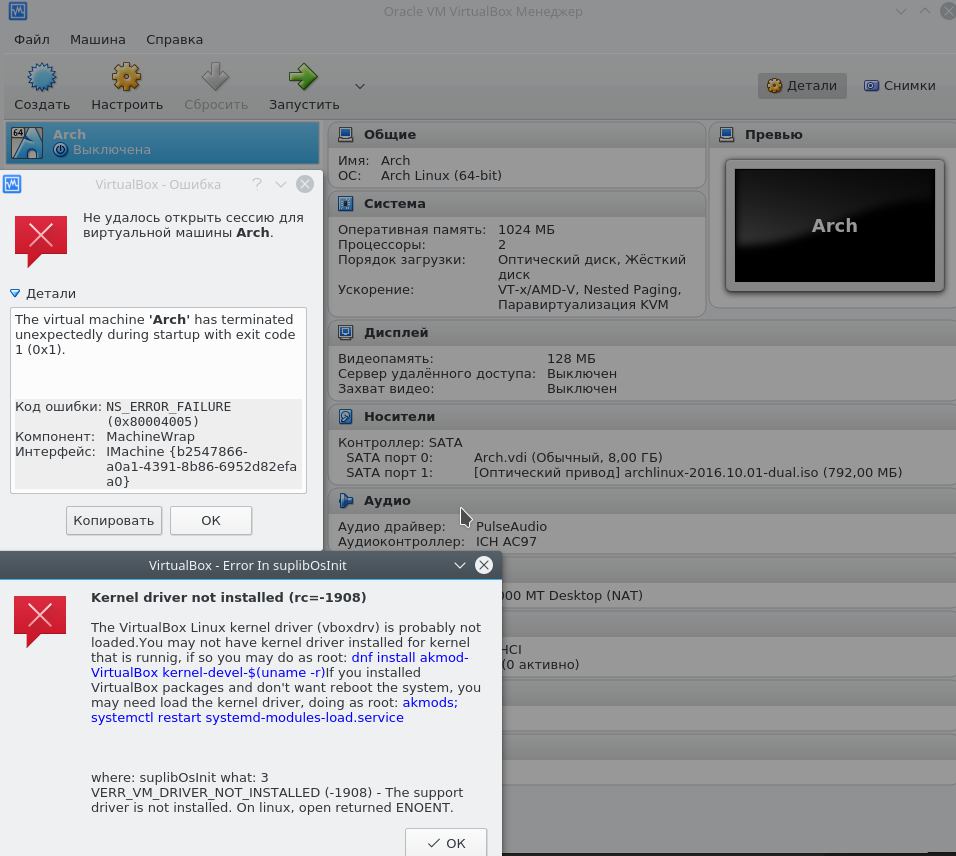Click the Система chip icon
This screenshot has width=956, height=856.
click(x=346, y=204)
